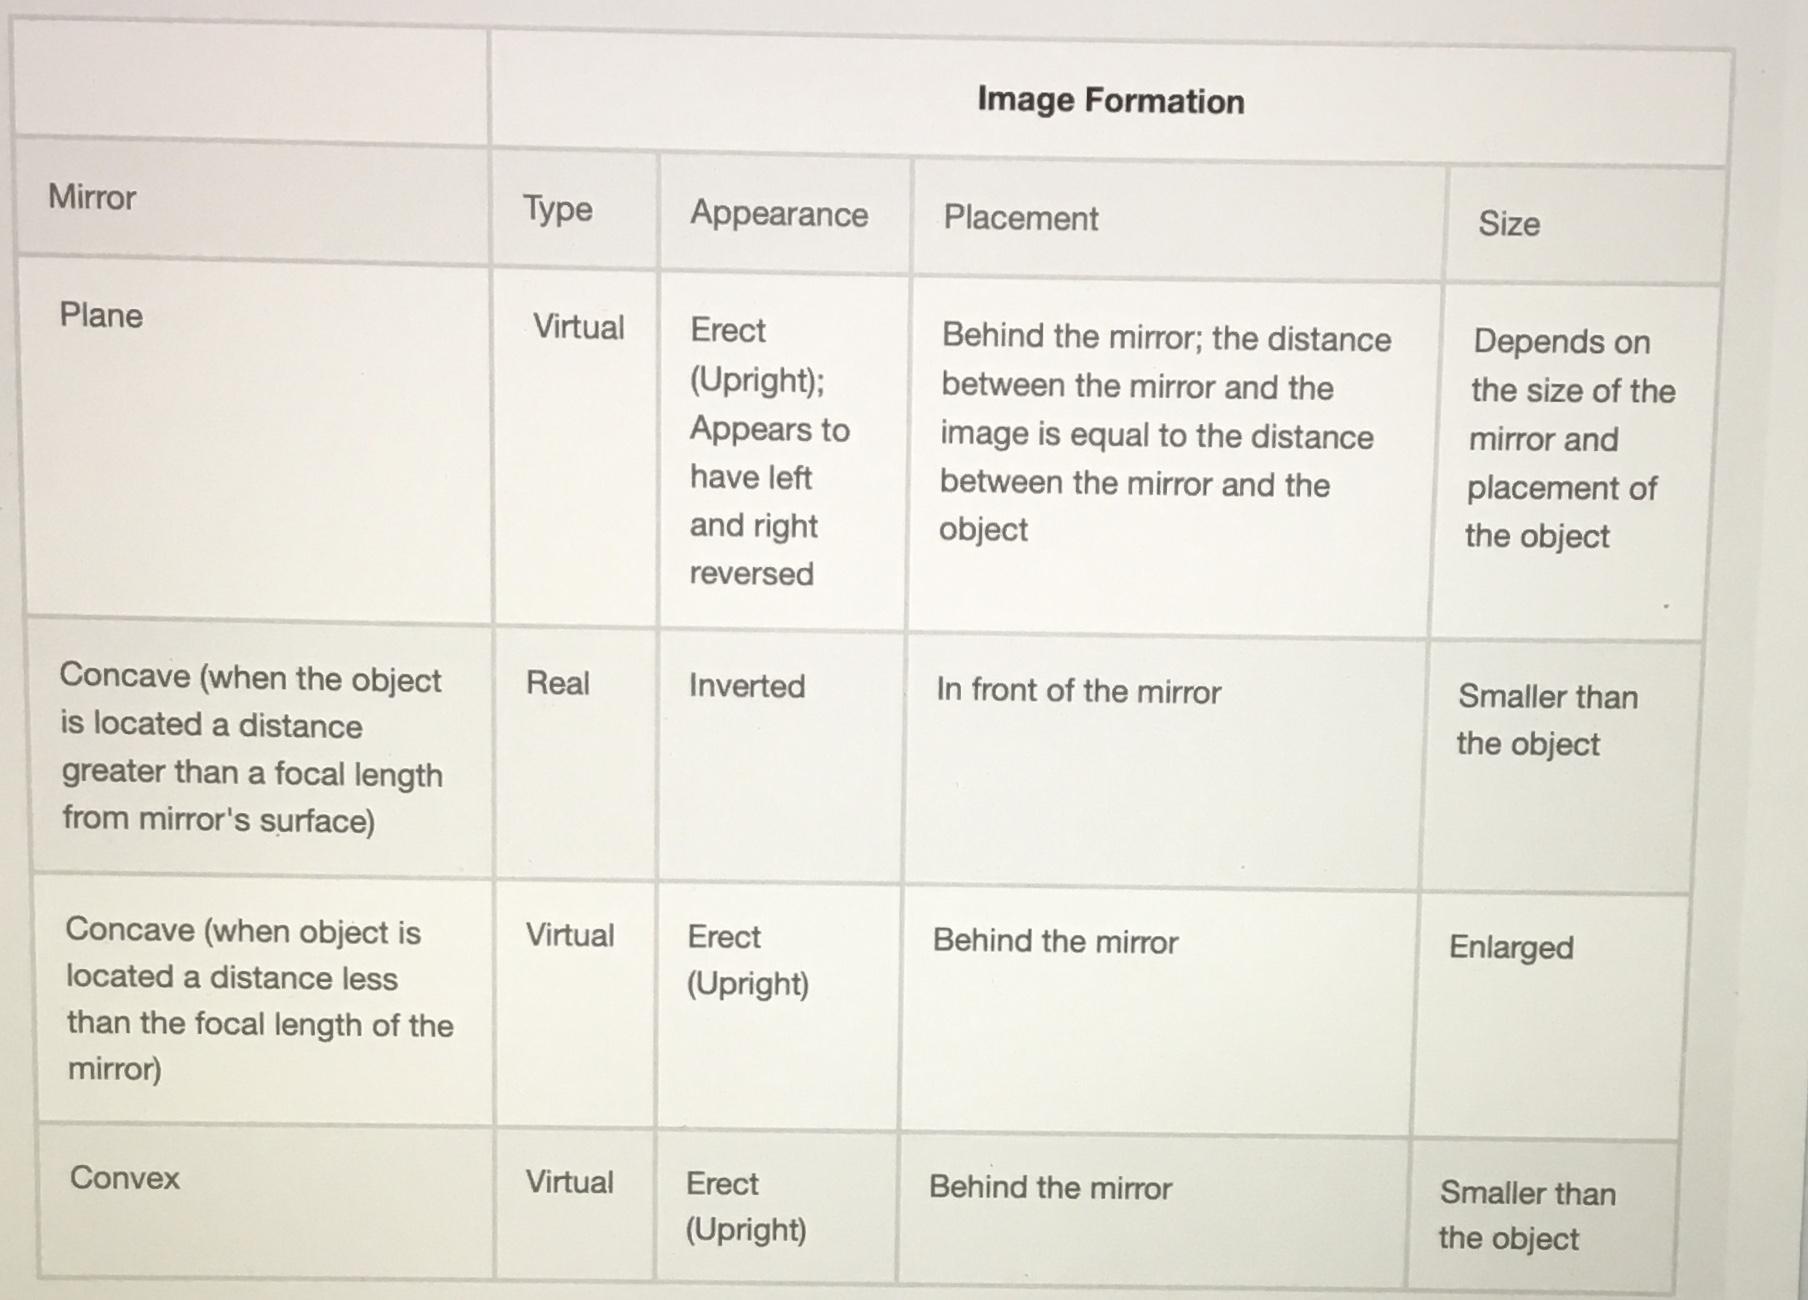Click Plane mirror's Virtual type cell
This screenshot has width=1808, height=1300.
578,327
